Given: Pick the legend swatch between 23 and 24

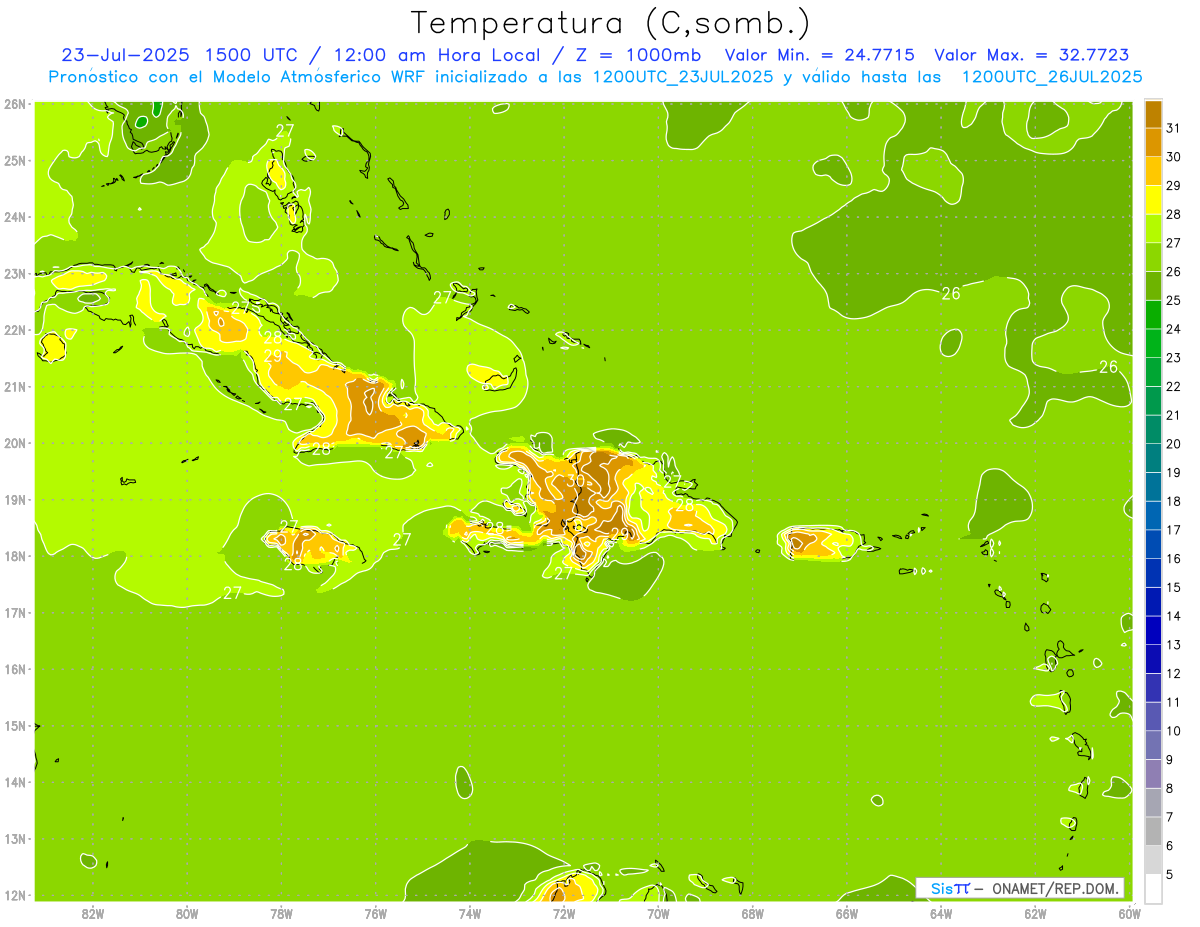Looking at the screenshot, I should [x=1153, y=343].
